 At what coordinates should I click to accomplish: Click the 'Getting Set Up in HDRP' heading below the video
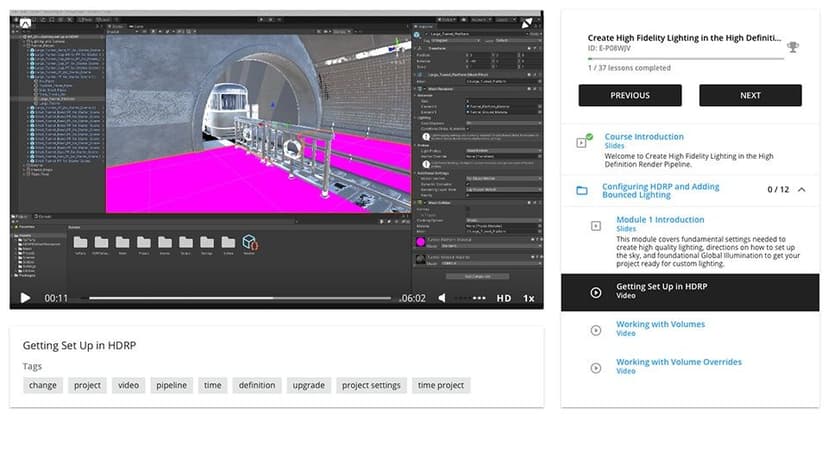pyautogui.click(x=79, y=346)
